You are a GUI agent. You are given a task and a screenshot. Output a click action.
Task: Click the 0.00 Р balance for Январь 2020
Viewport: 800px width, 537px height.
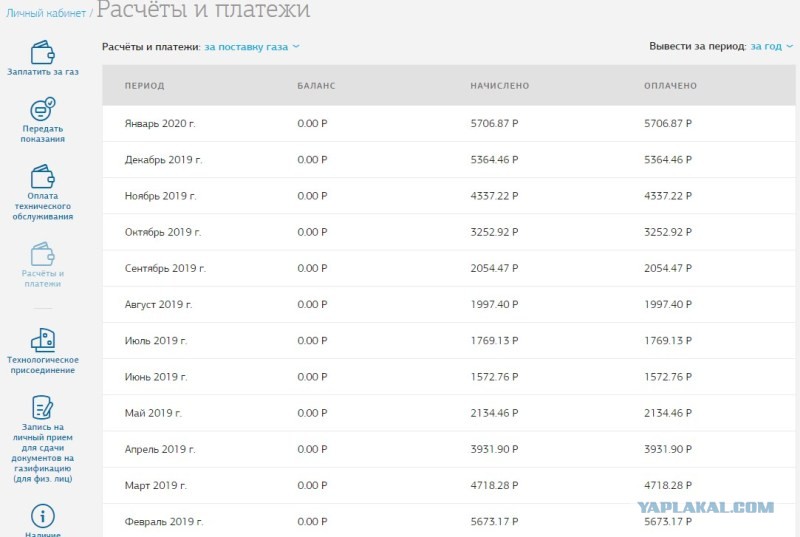[312, 123]
